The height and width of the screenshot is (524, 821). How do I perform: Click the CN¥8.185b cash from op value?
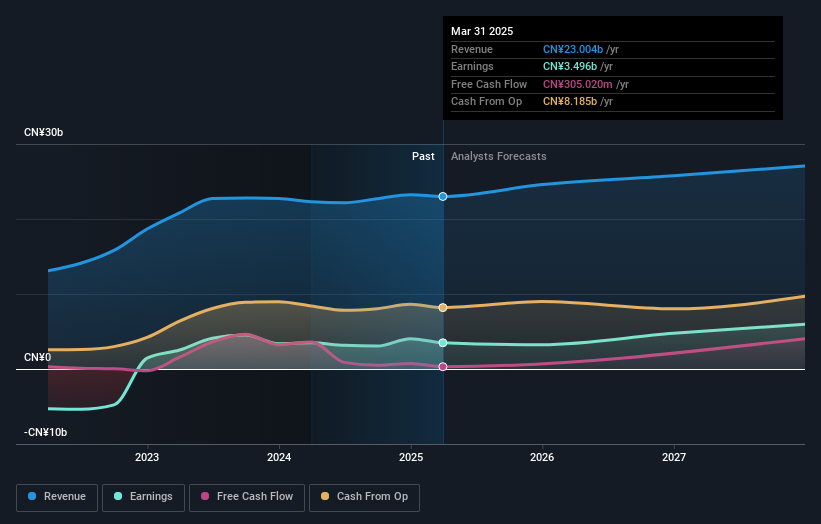[570, 102]
